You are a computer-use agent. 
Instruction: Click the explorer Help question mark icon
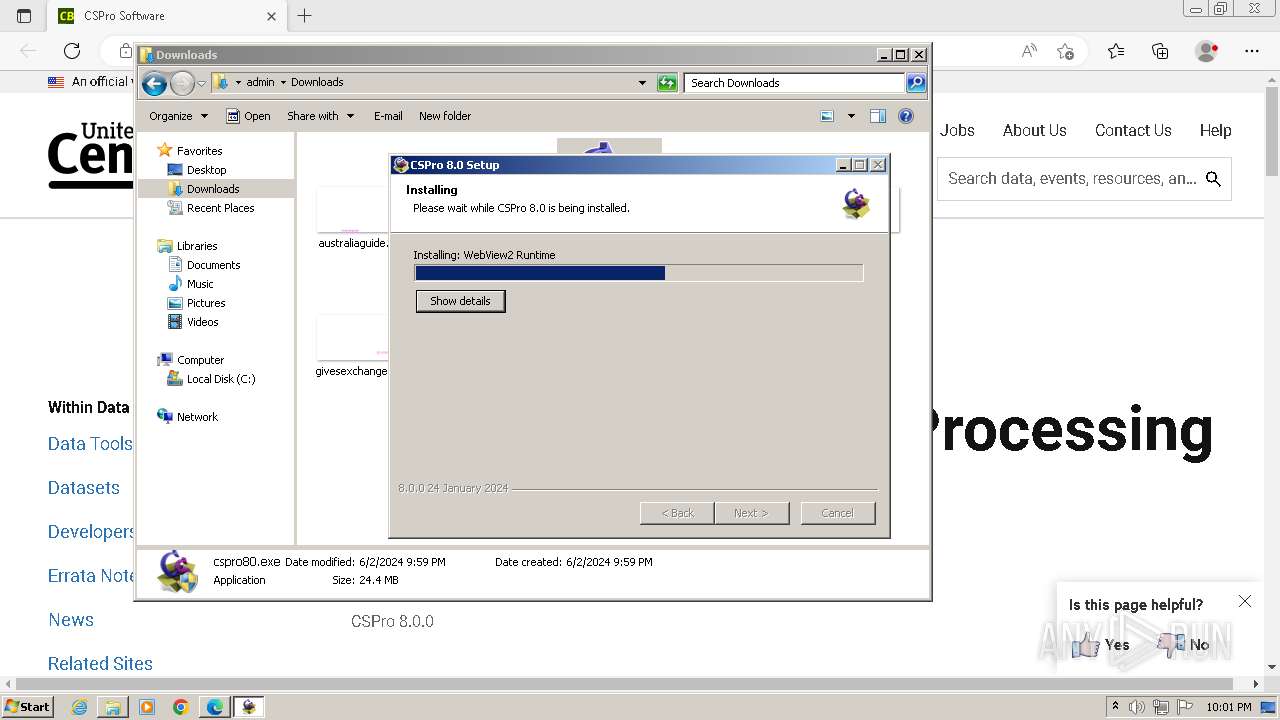pyautogui.click(x=906, y=116)
